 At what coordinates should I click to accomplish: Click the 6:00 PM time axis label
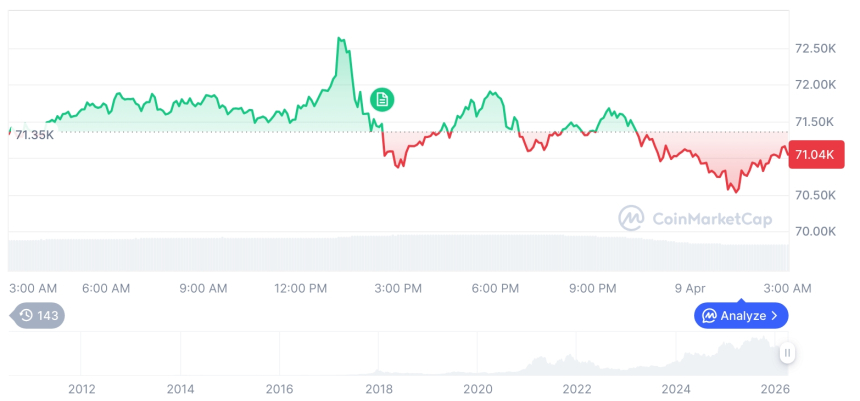[x=495, y=288]
